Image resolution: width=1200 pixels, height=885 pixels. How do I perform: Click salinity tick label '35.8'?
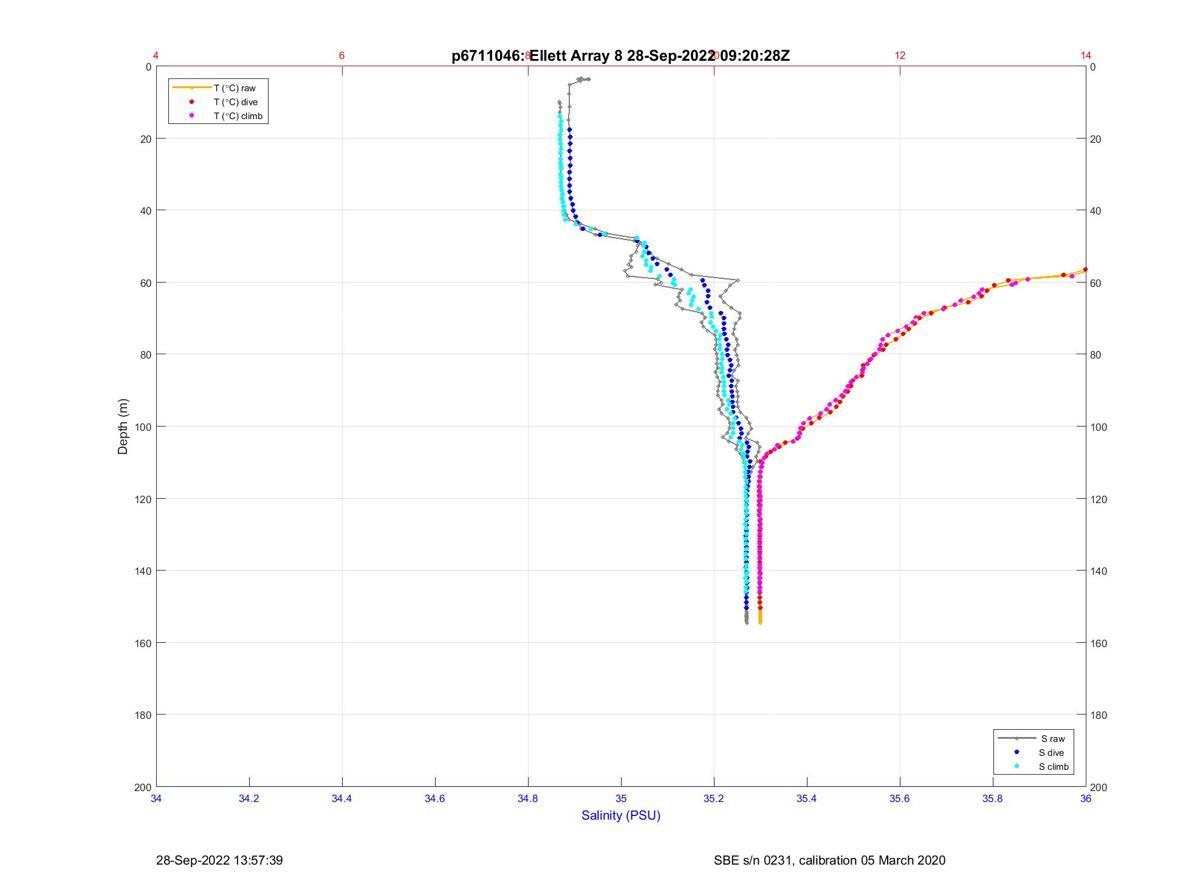pos(993,798)
